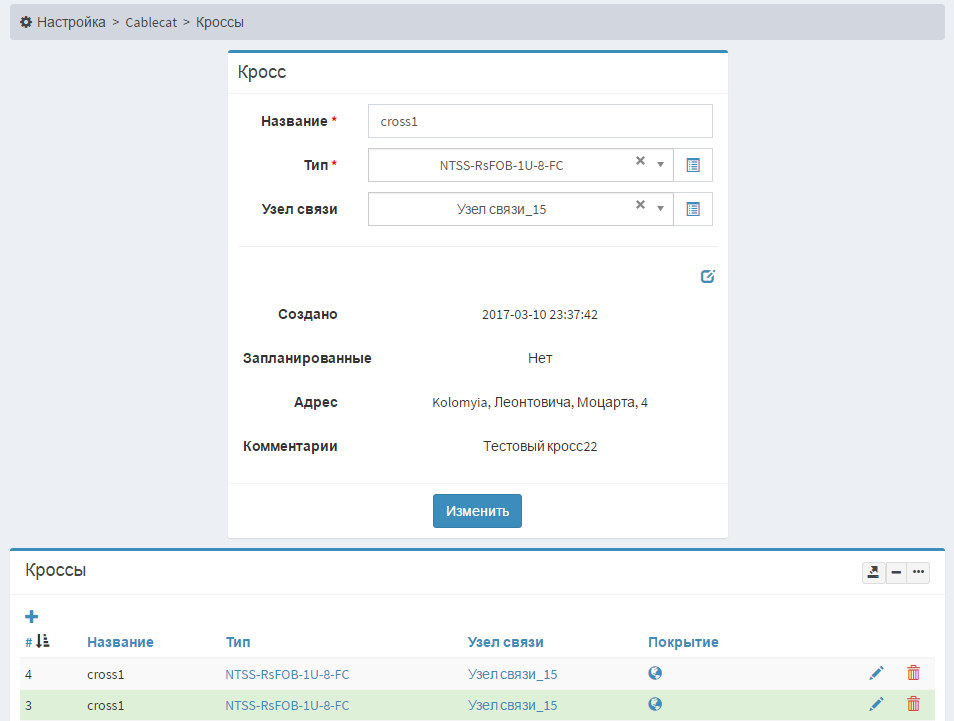The height and width of the screenshot is (721, 954).
Task: Click the list icon beside the Узел связи field
Action: pyautogui.click(x=693, y=209)
